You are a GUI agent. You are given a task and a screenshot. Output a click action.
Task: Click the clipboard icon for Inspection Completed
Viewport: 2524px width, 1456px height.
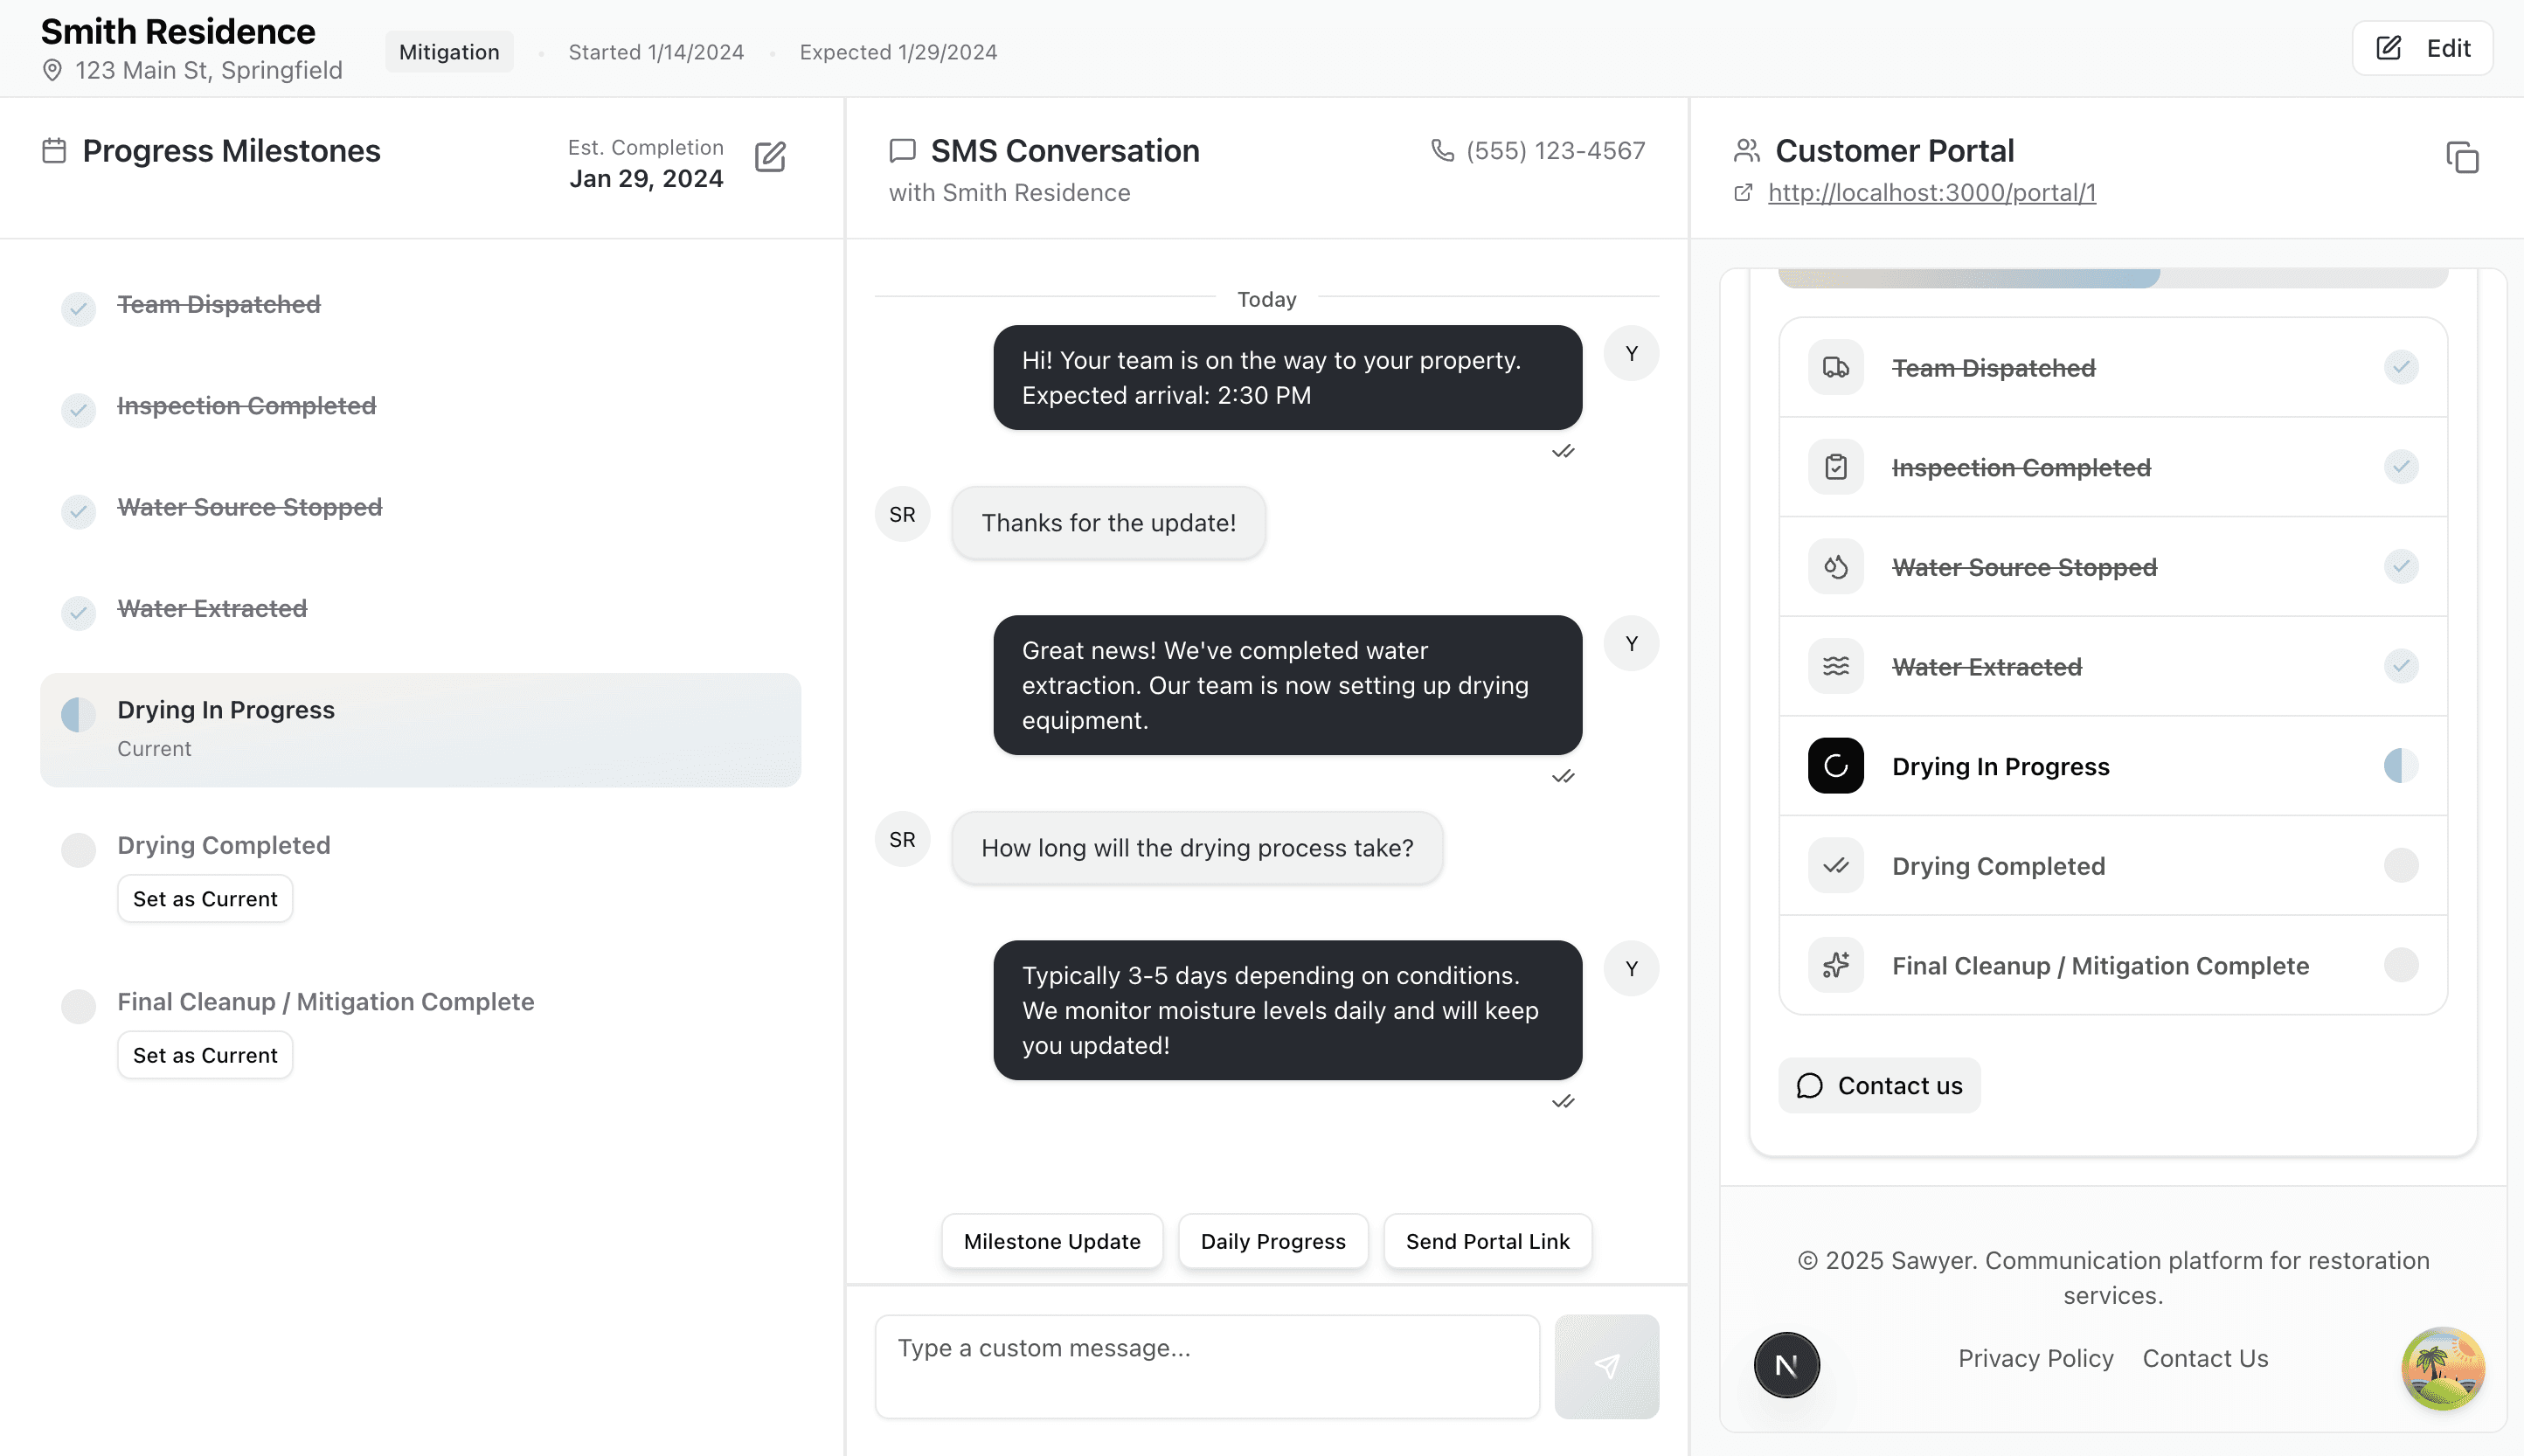point(1835,467)
